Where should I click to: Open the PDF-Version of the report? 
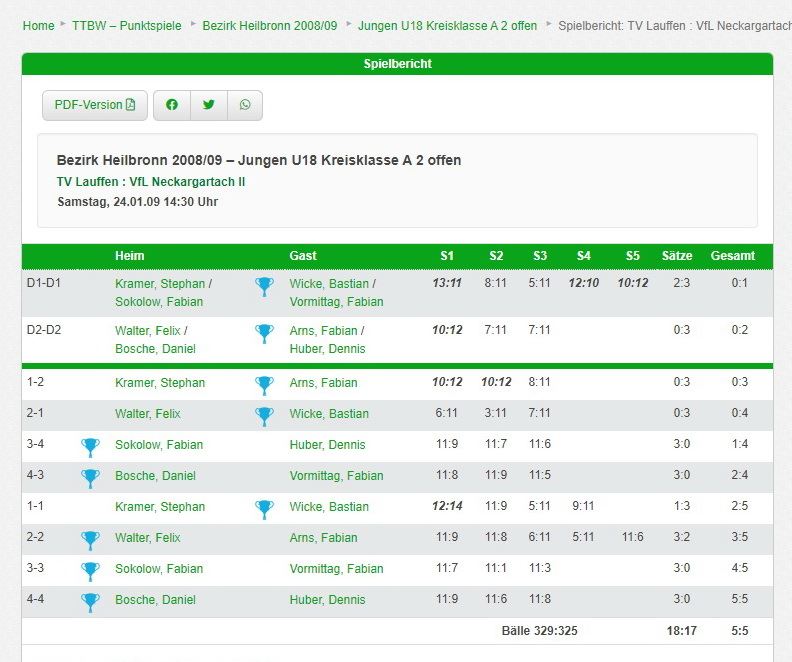click(x=95, y=105)
